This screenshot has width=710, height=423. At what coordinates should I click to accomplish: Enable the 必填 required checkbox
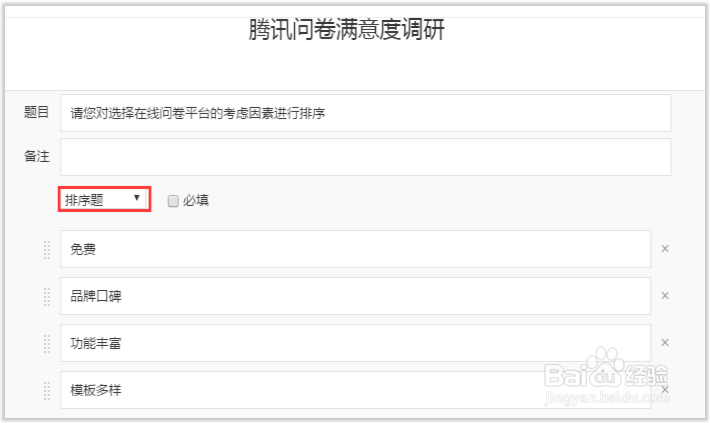[173, 201]
